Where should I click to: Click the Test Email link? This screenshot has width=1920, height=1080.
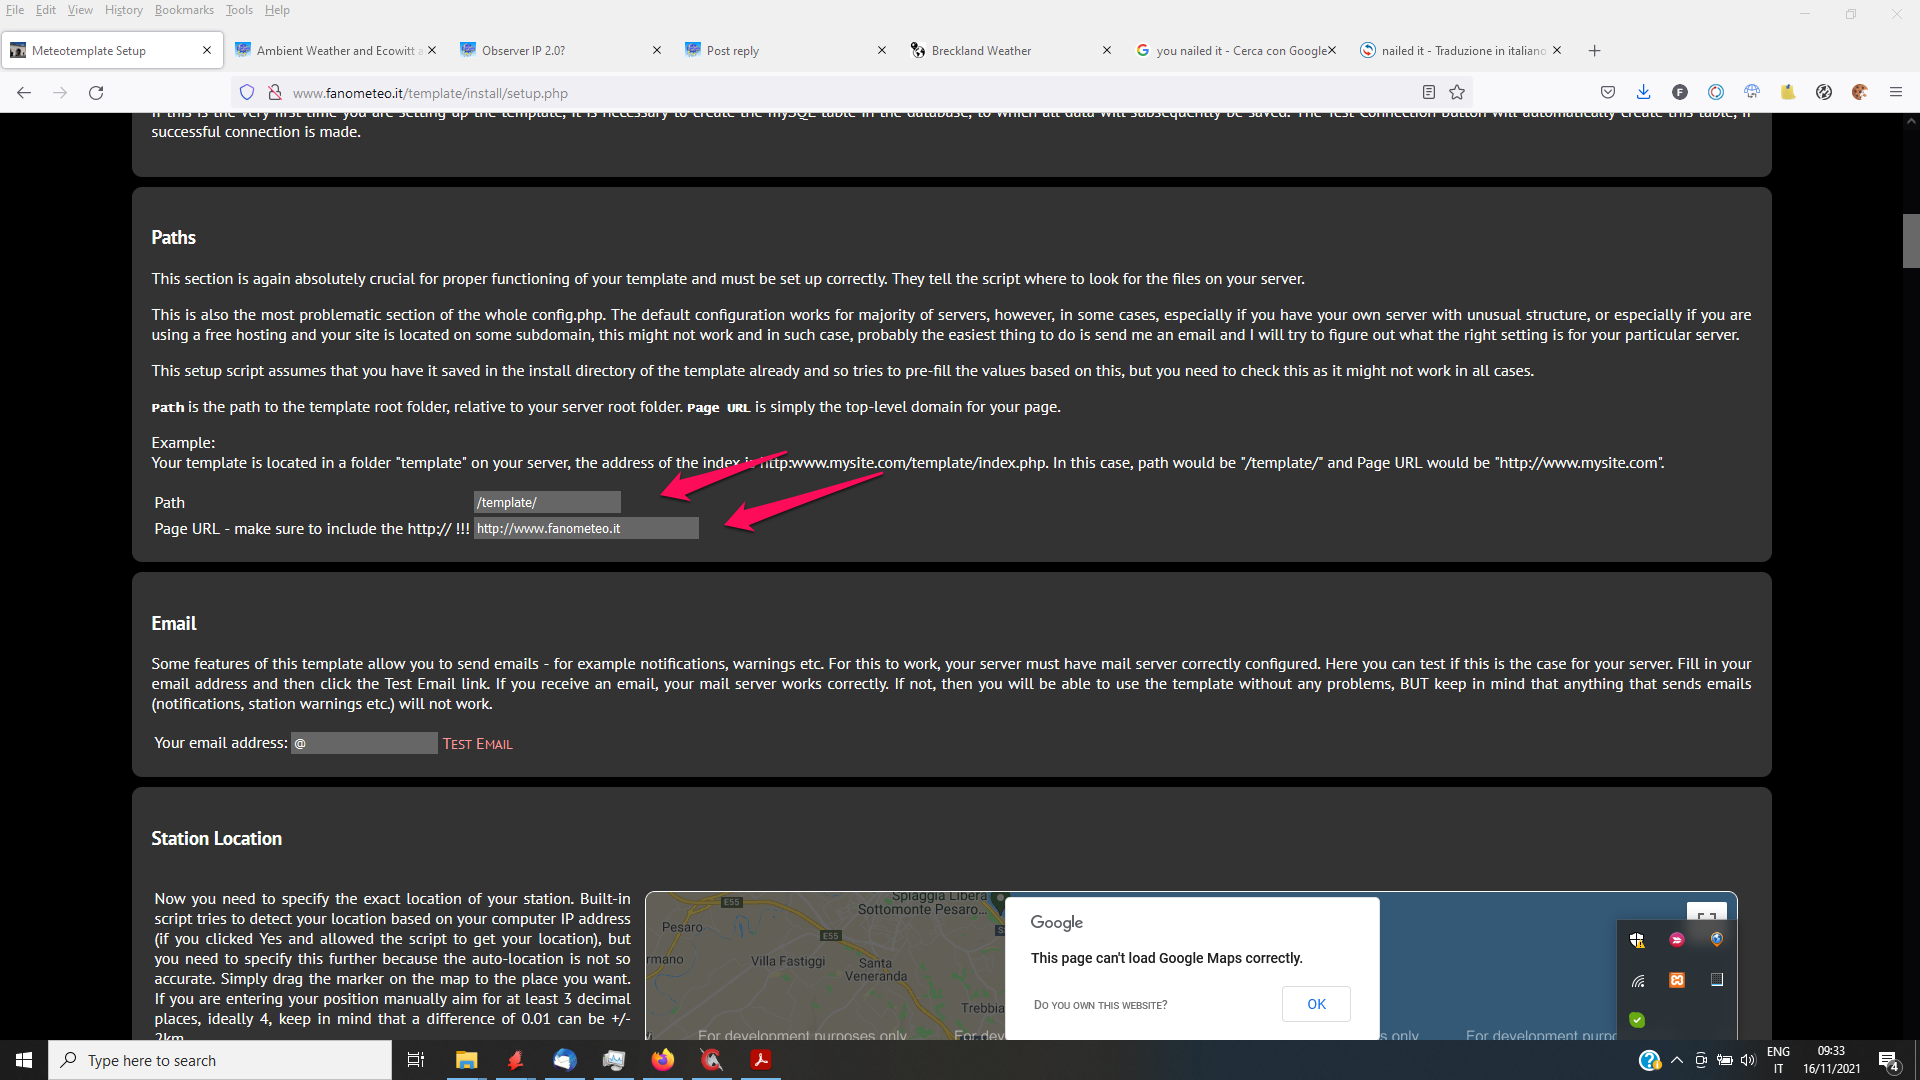tap(478, 744)
